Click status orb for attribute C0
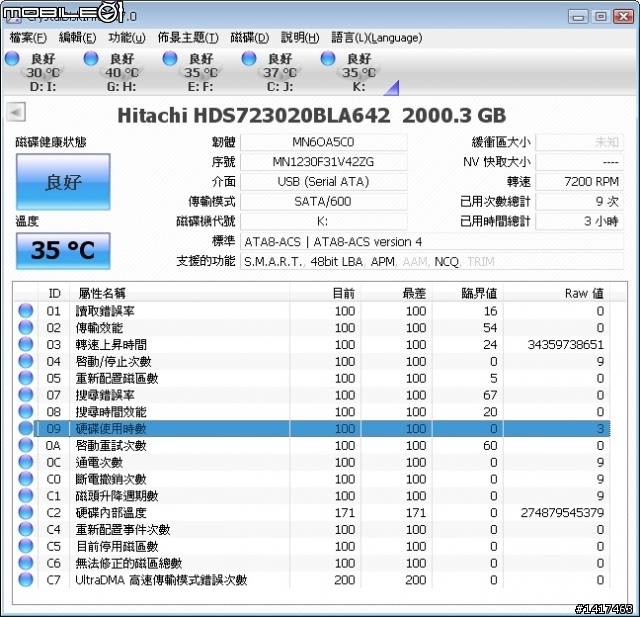This screenshot has height=617, width=640. click(x=26, y=479)
